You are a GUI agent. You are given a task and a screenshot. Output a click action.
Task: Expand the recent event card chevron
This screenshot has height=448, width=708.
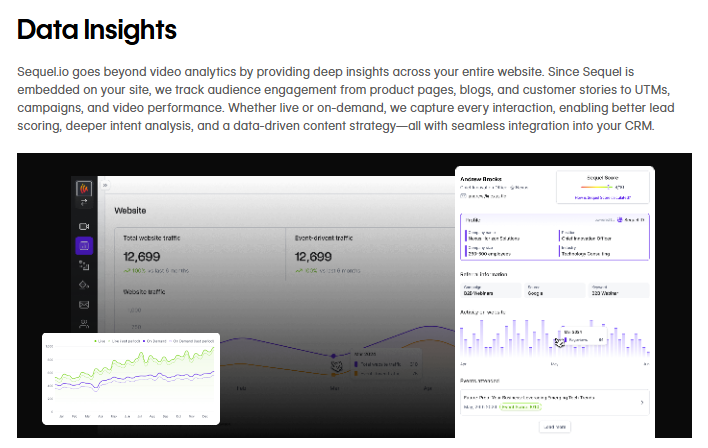coord(641,402)
